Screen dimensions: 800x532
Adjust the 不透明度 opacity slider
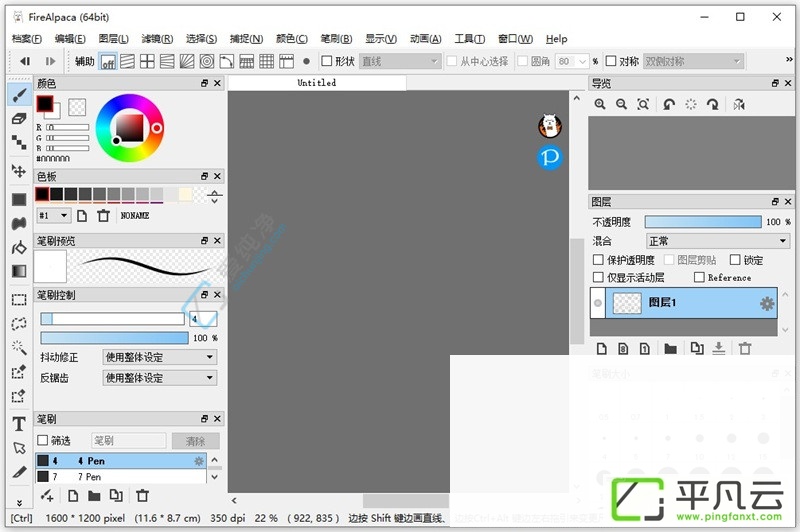coord(703,221)
